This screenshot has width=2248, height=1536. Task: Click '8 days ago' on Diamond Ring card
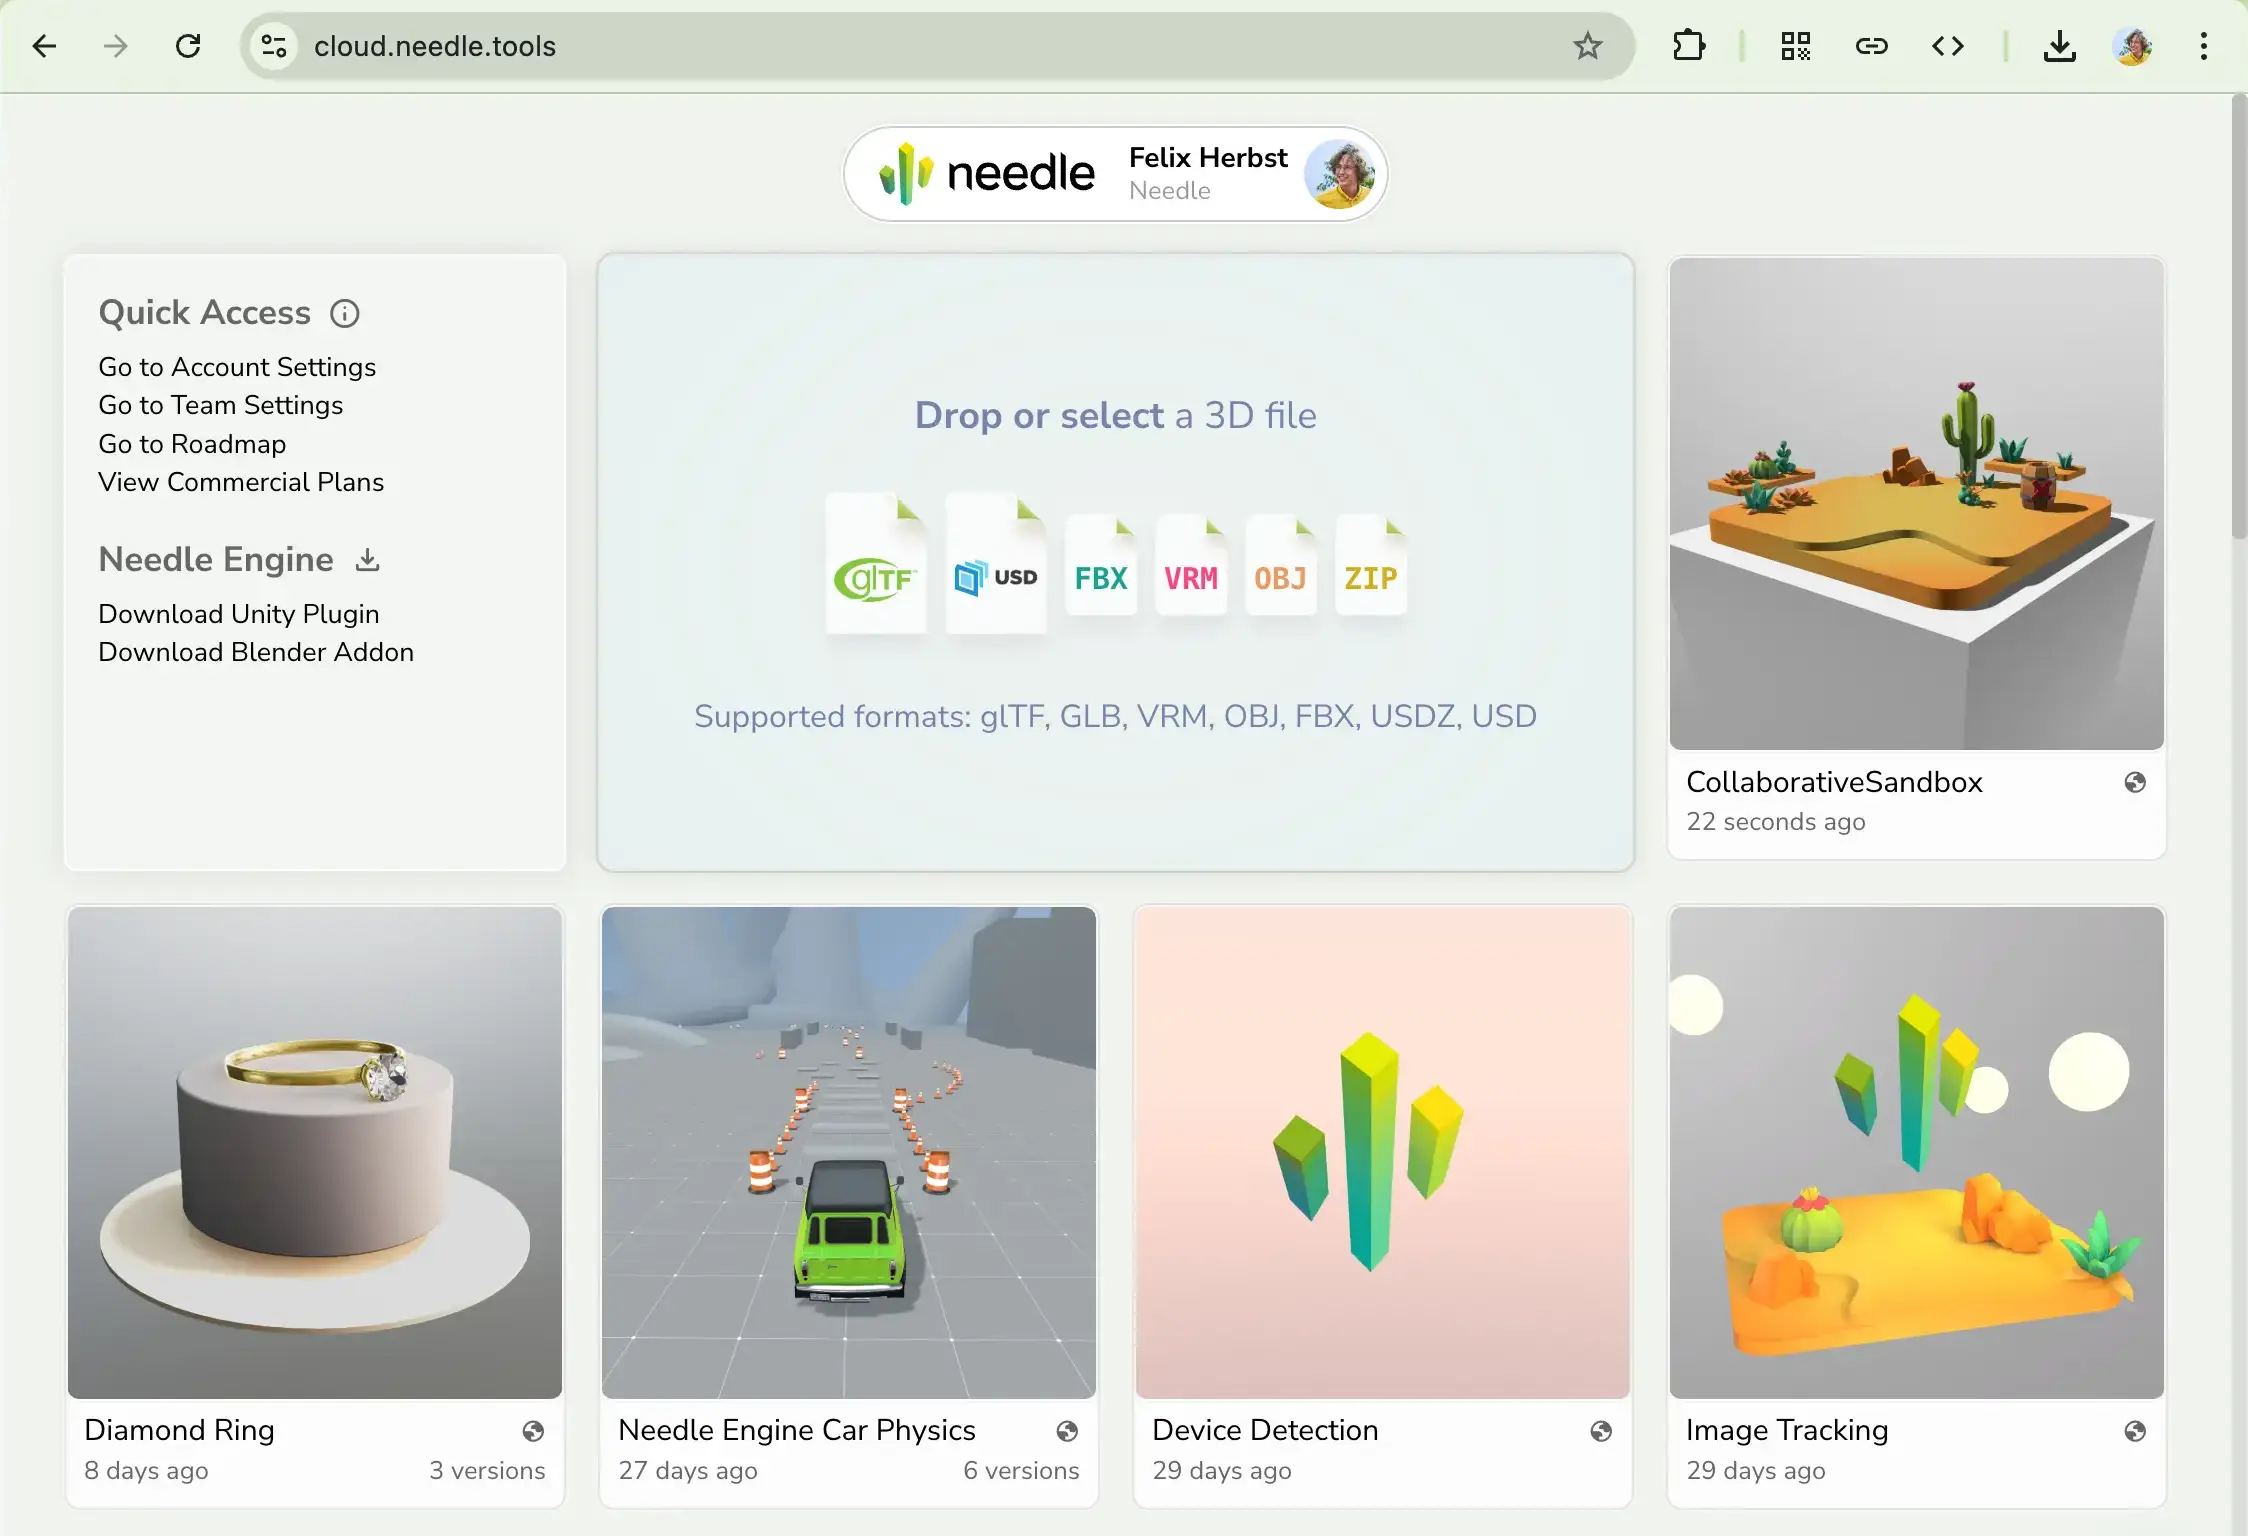pyautogui.click(x=146, y=1471)
